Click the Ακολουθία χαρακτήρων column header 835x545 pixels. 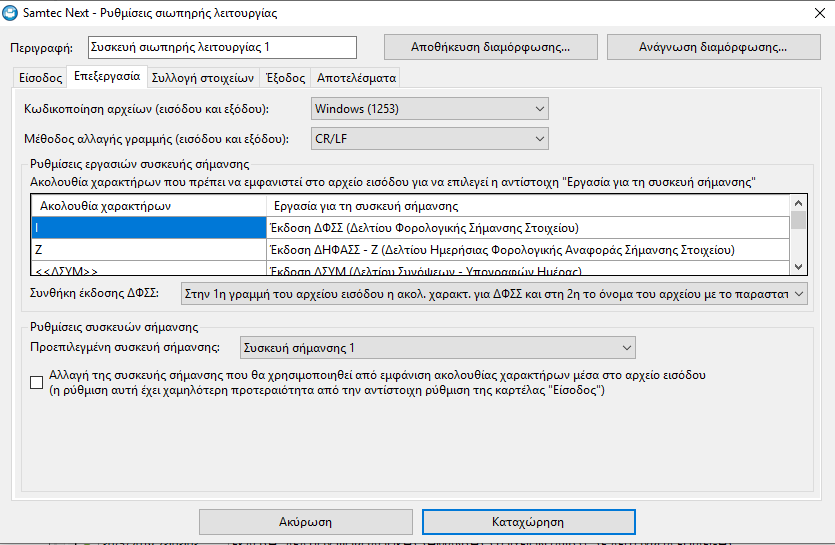pyautogui.click(x=149, y=206)
